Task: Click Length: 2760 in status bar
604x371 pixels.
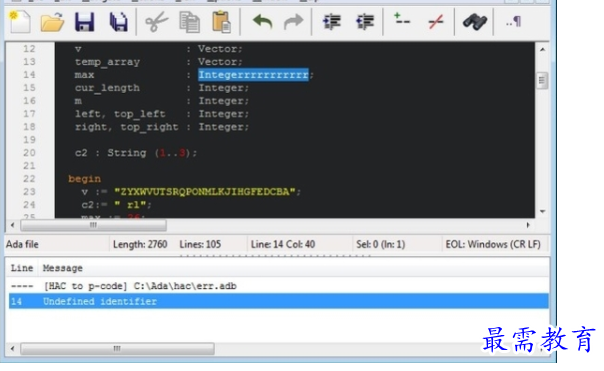Action: (x=140, y=244)
